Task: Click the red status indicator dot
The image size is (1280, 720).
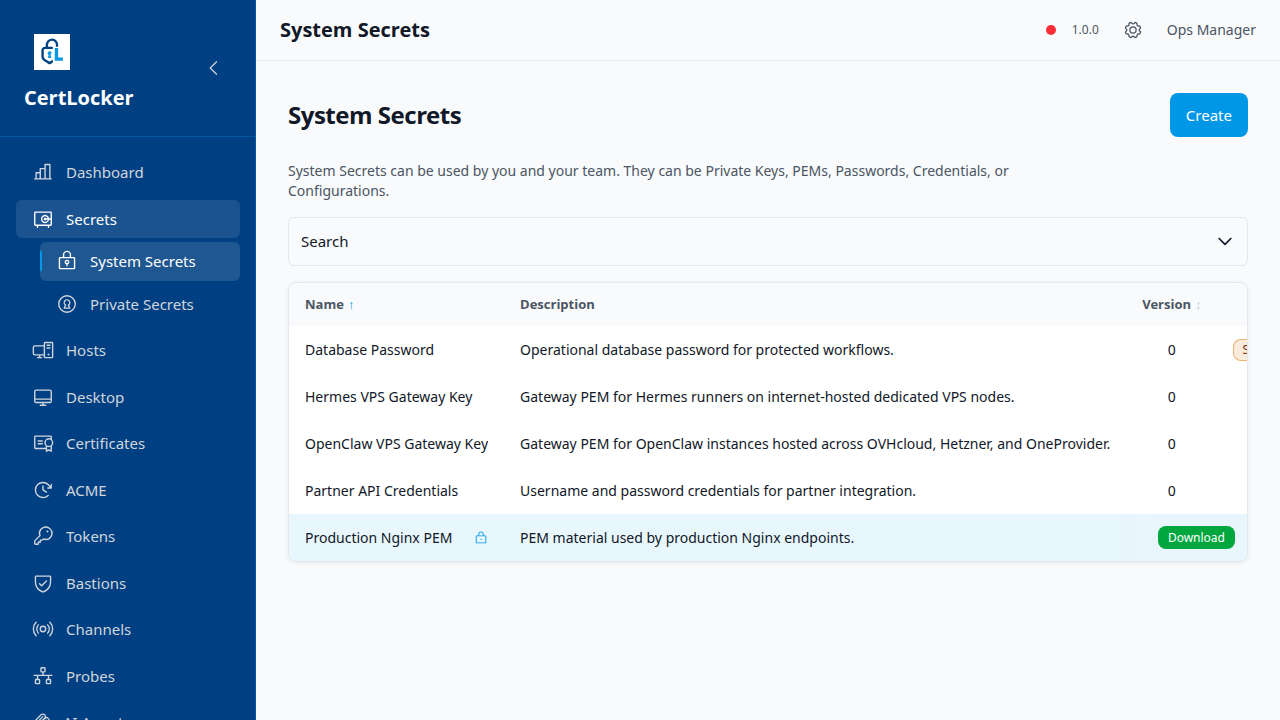Action: [1051, 30]
